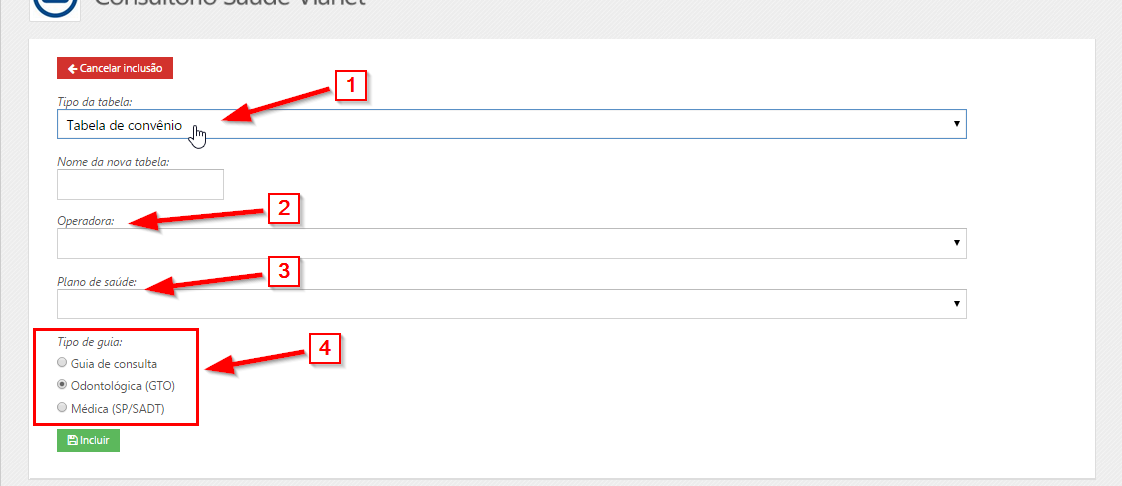Click the Tabela de convênio selected value
The width and height of the screenshot is (1122, 486).
pyautogui.click(x=124, y=125)
